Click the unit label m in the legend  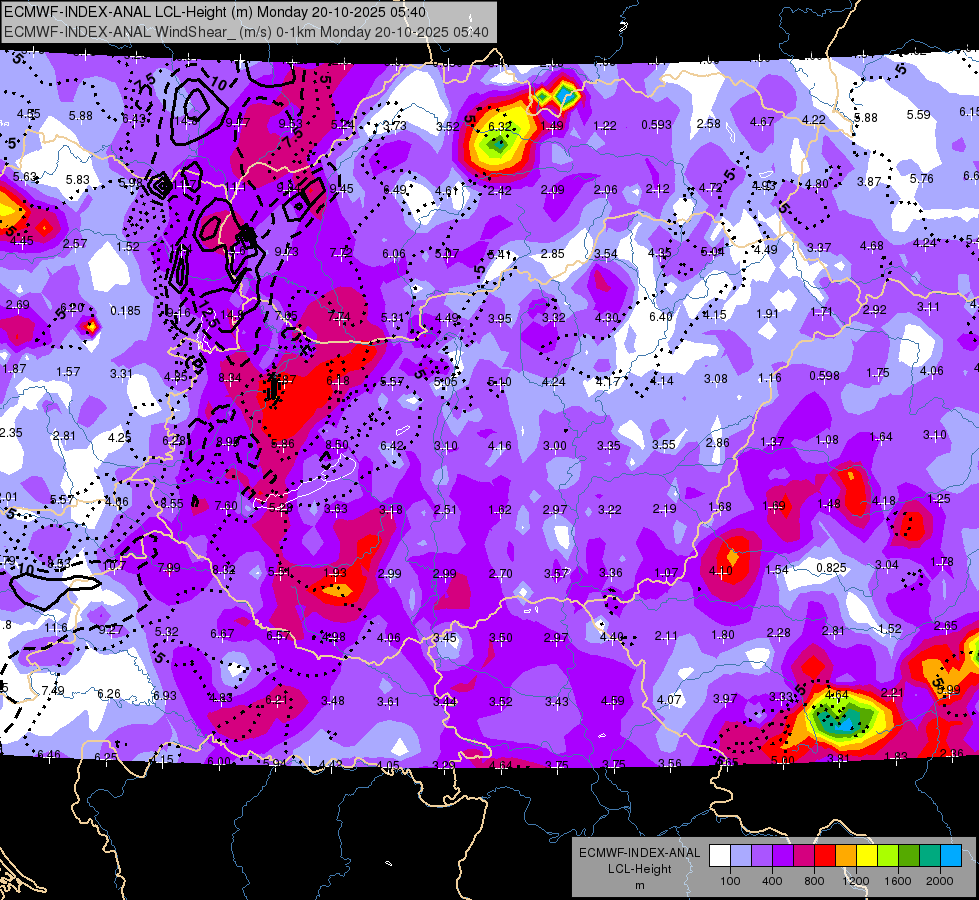point(639,885)
